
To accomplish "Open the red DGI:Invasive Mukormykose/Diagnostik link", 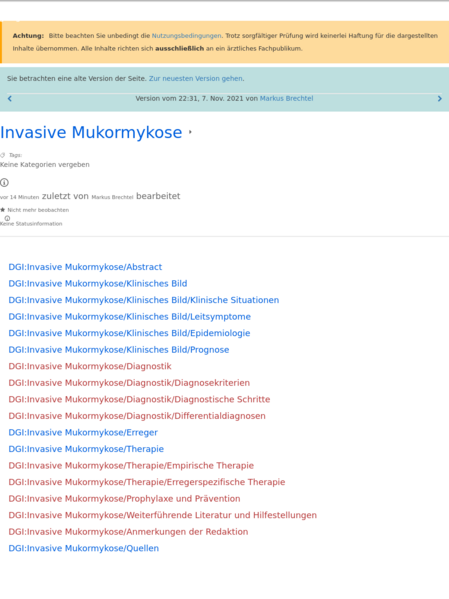I will (90, 366).
